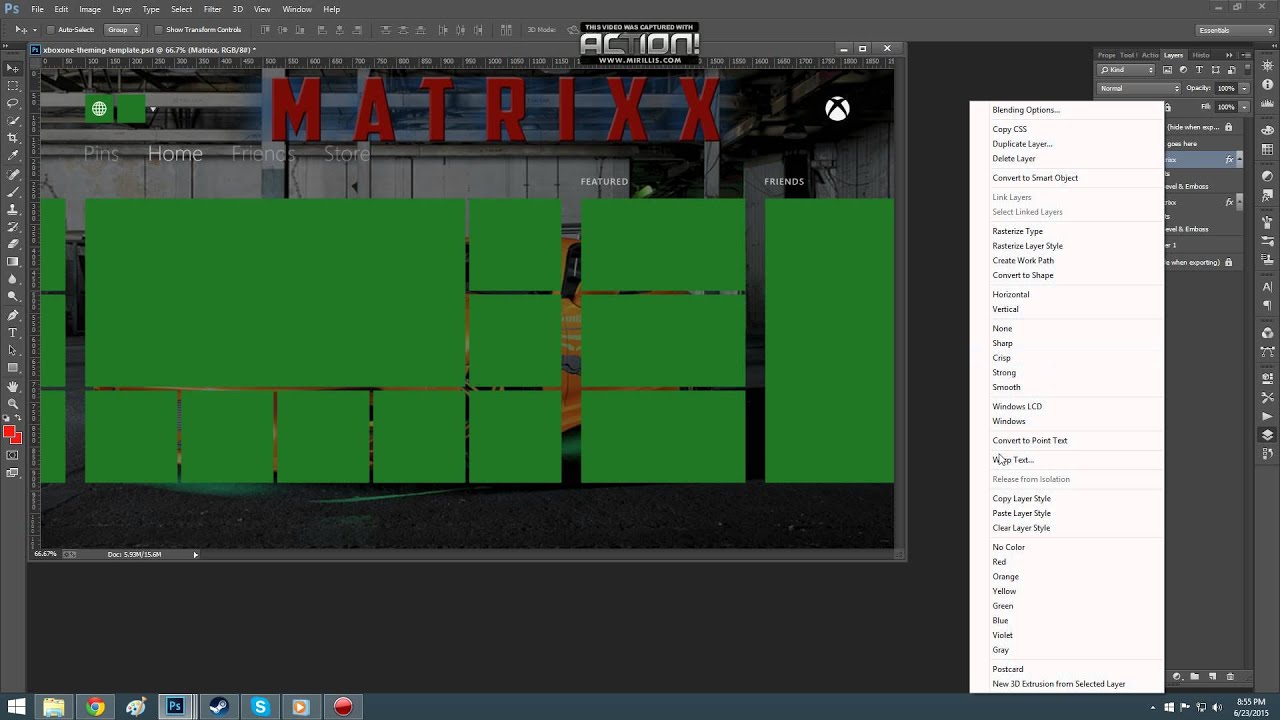The width and height of the screenshot is (1280, 720).
Task: Switch to the Properties panel tab
Action: (1107, 55)
